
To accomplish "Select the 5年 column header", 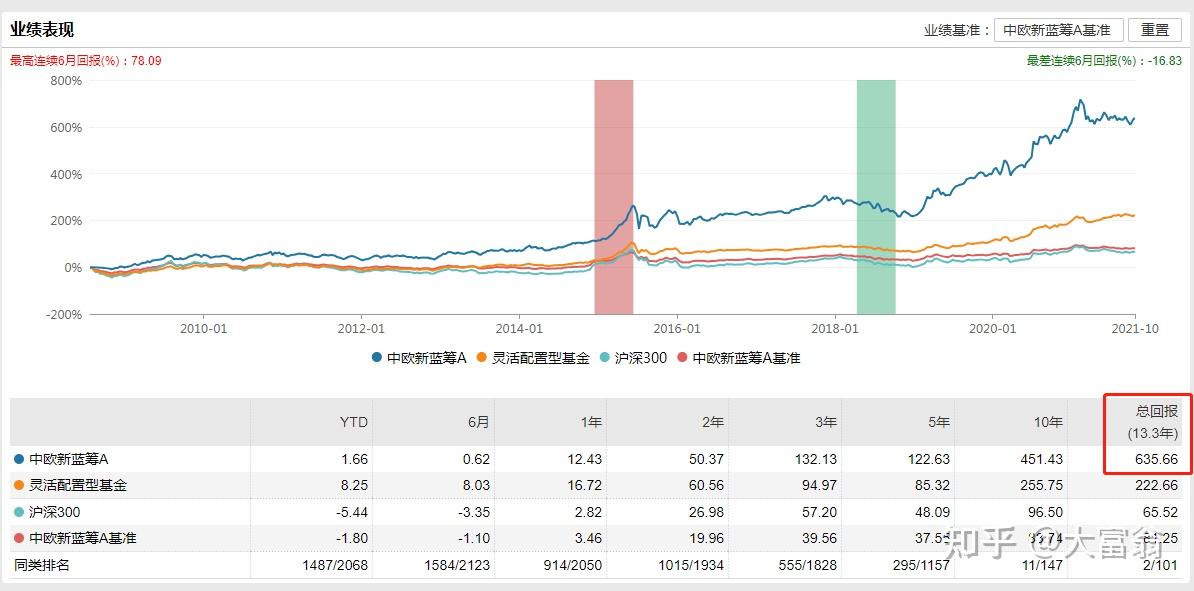I will (938, 422).
